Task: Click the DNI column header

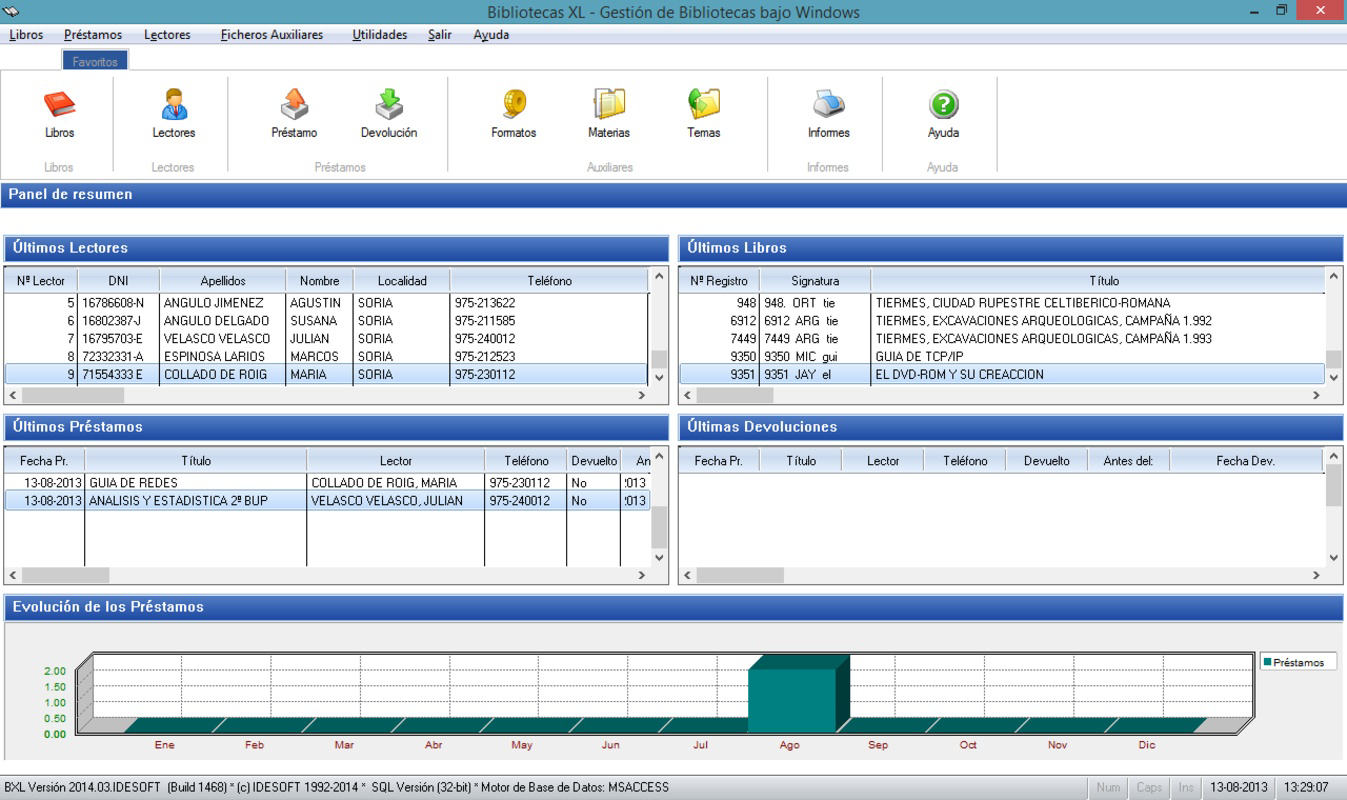Action: (118, 281)
